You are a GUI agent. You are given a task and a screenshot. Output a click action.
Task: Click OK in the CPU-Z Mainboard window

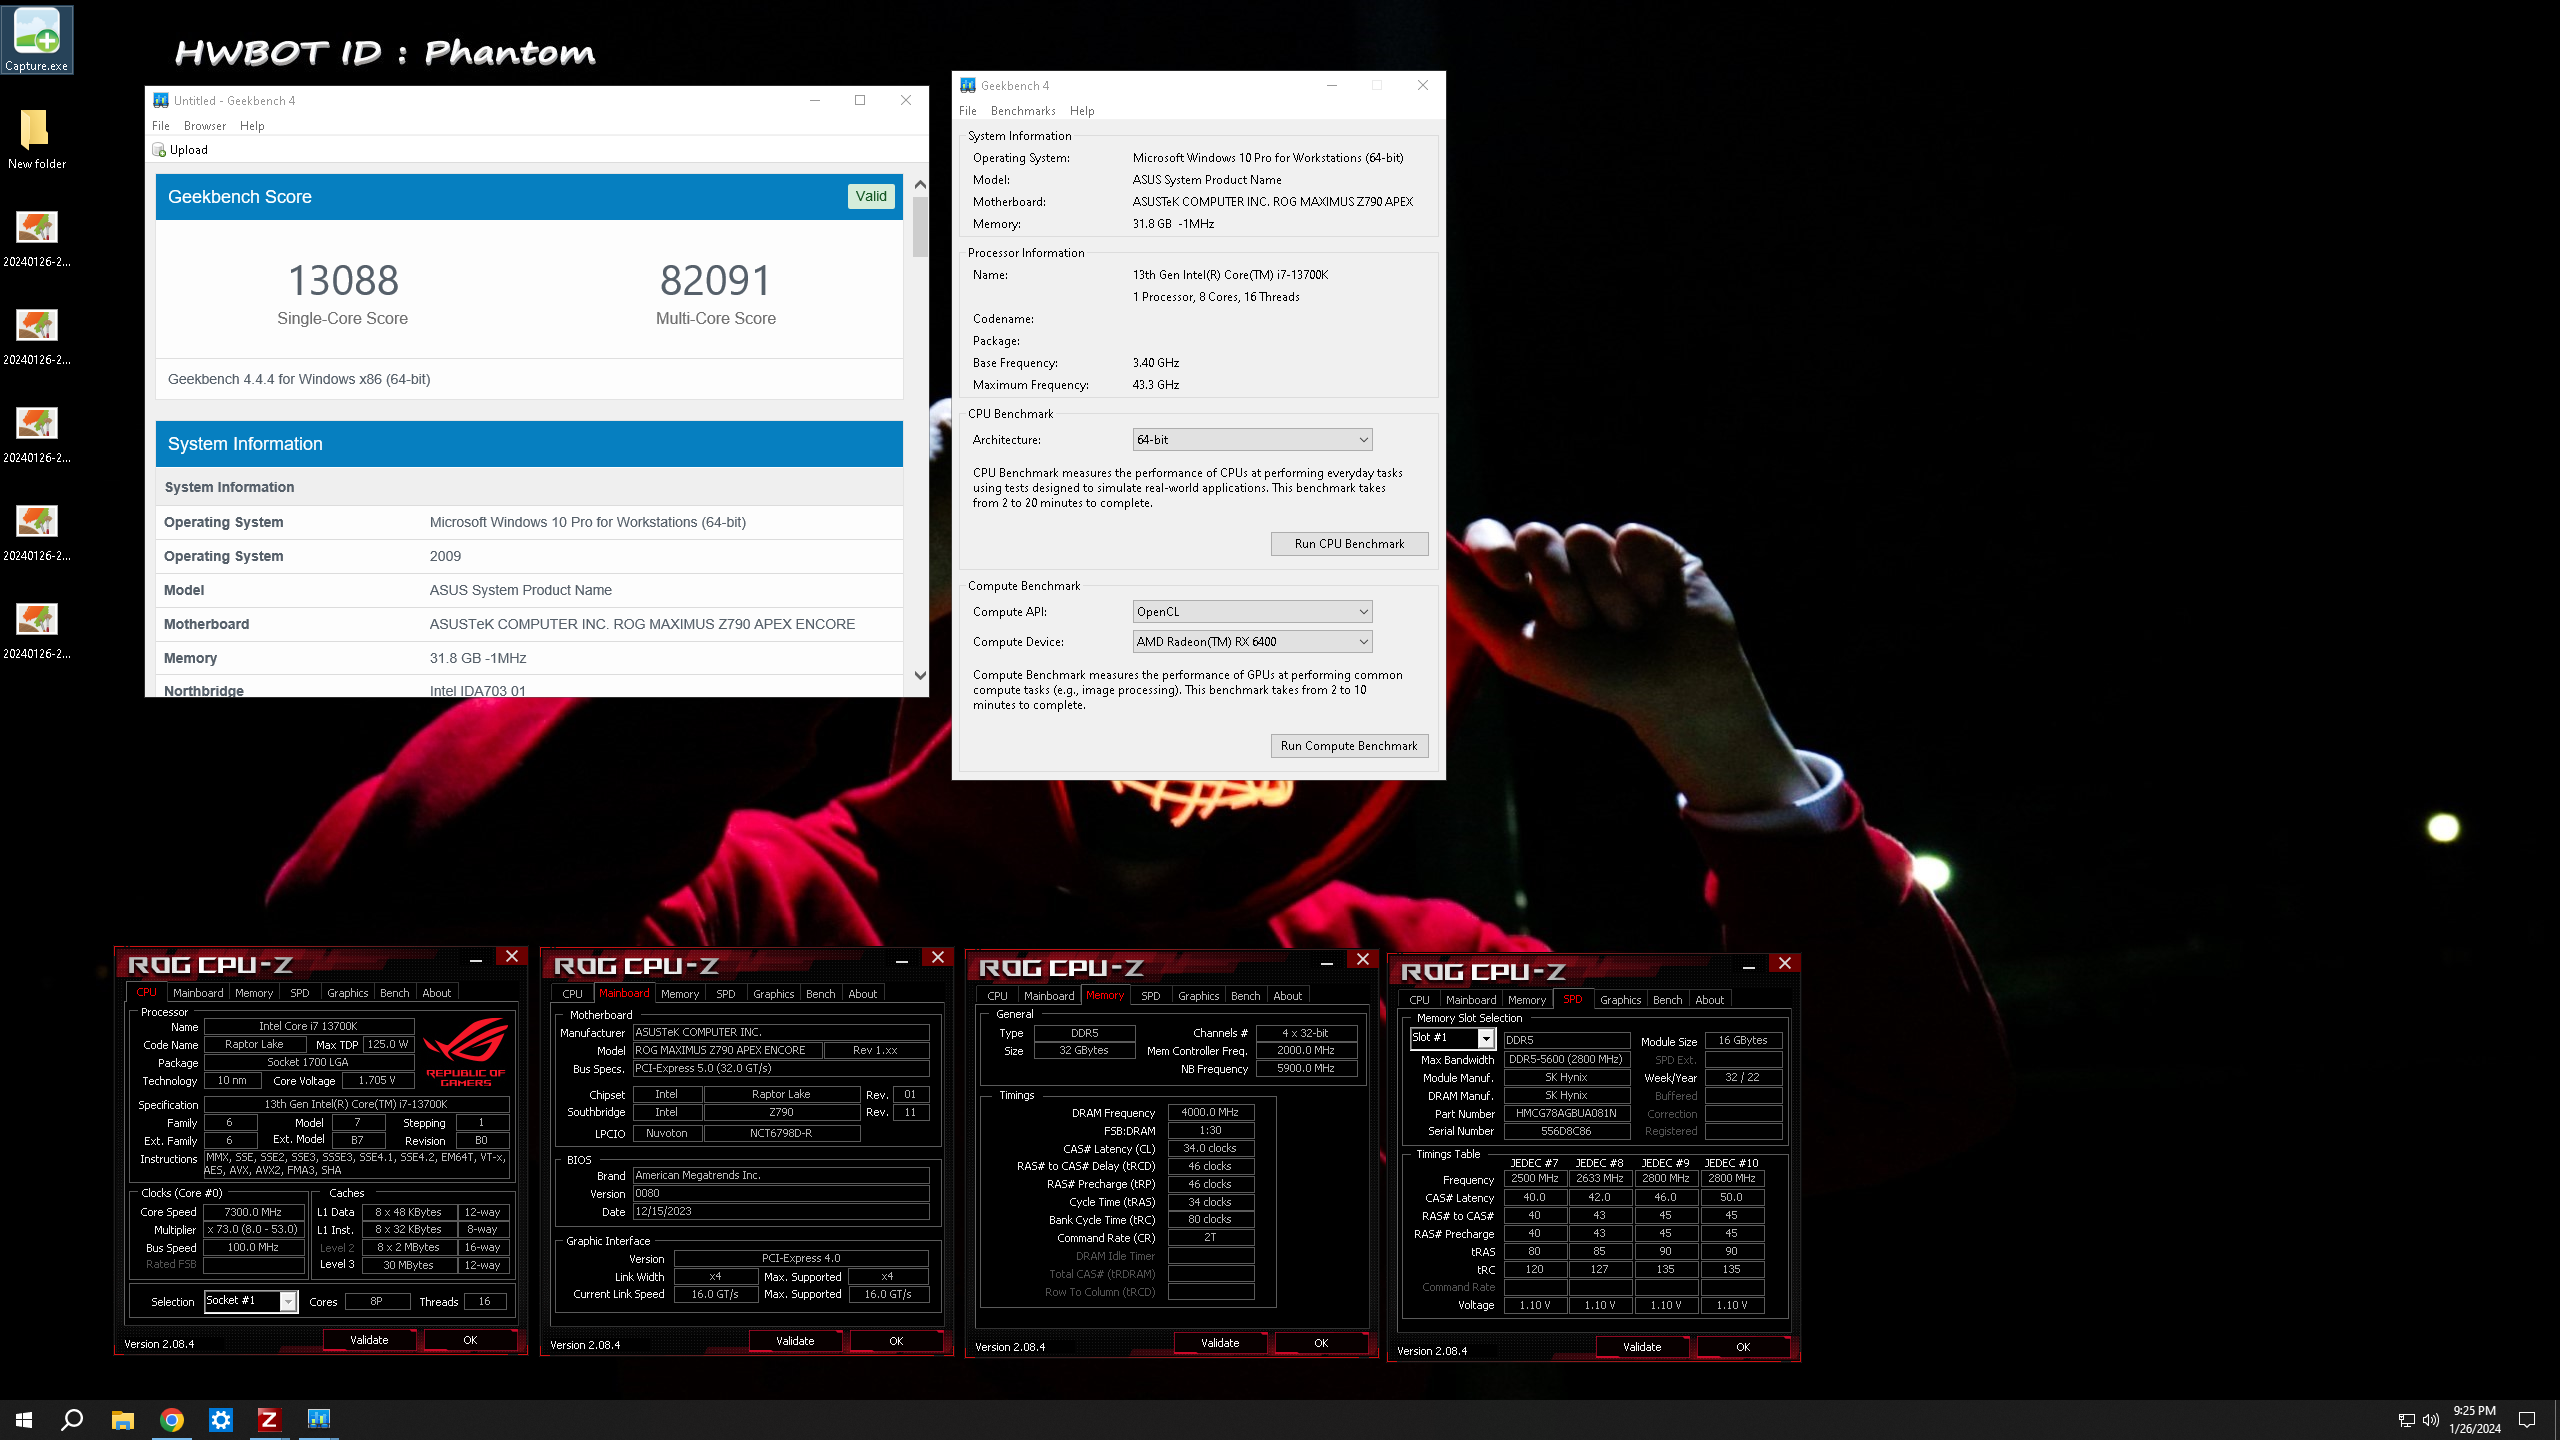(x=896, y=1341)
